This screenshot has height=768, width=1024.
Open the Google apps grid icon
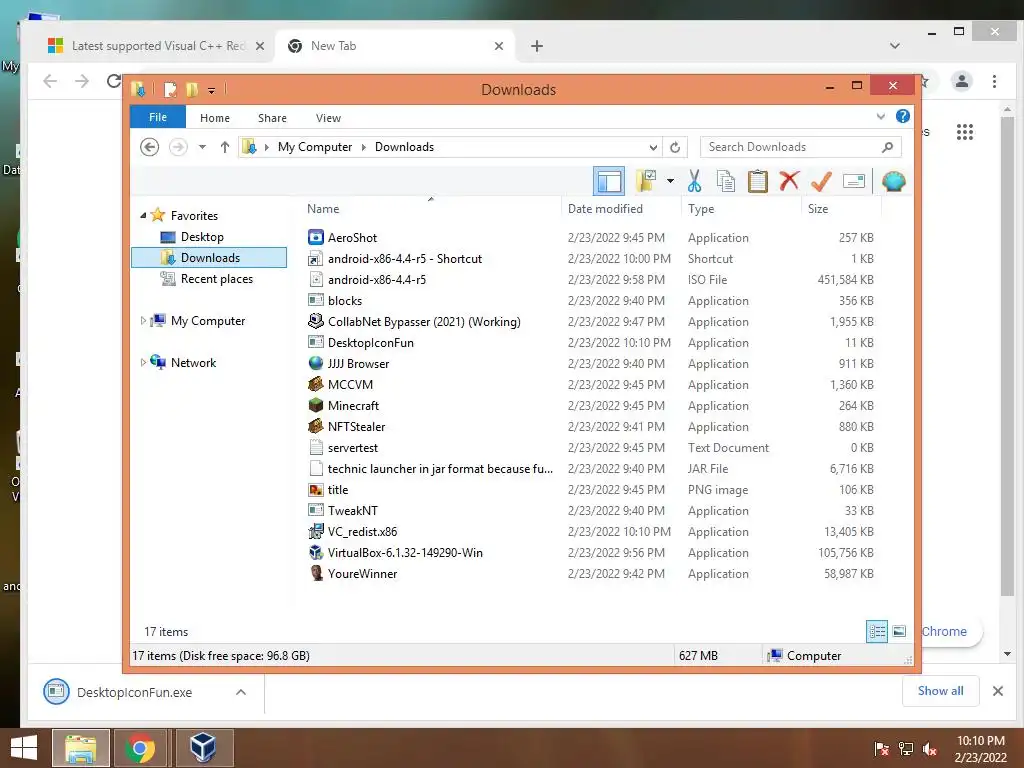[x=965, y=132]
